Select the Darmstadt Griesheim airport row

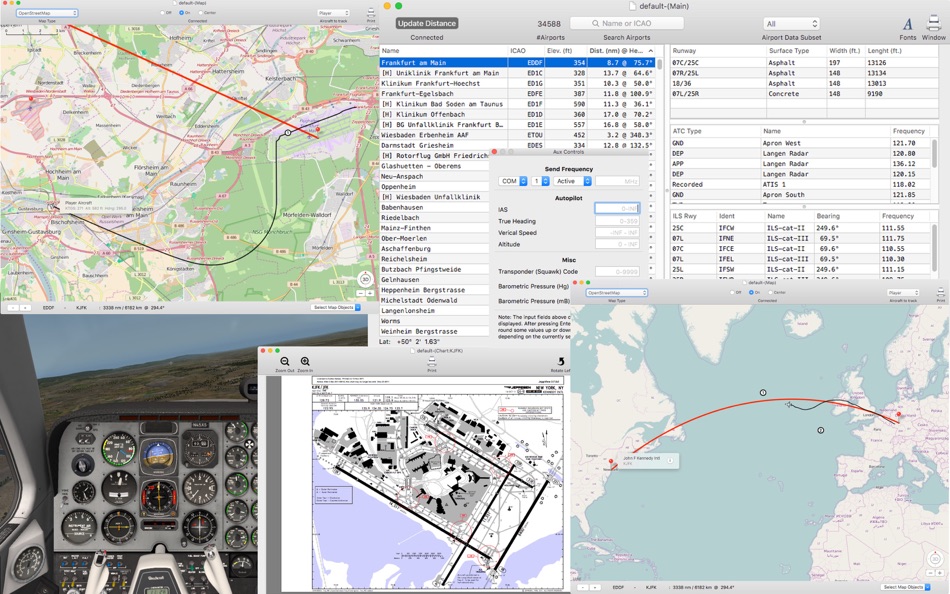(x=517, y=145)
